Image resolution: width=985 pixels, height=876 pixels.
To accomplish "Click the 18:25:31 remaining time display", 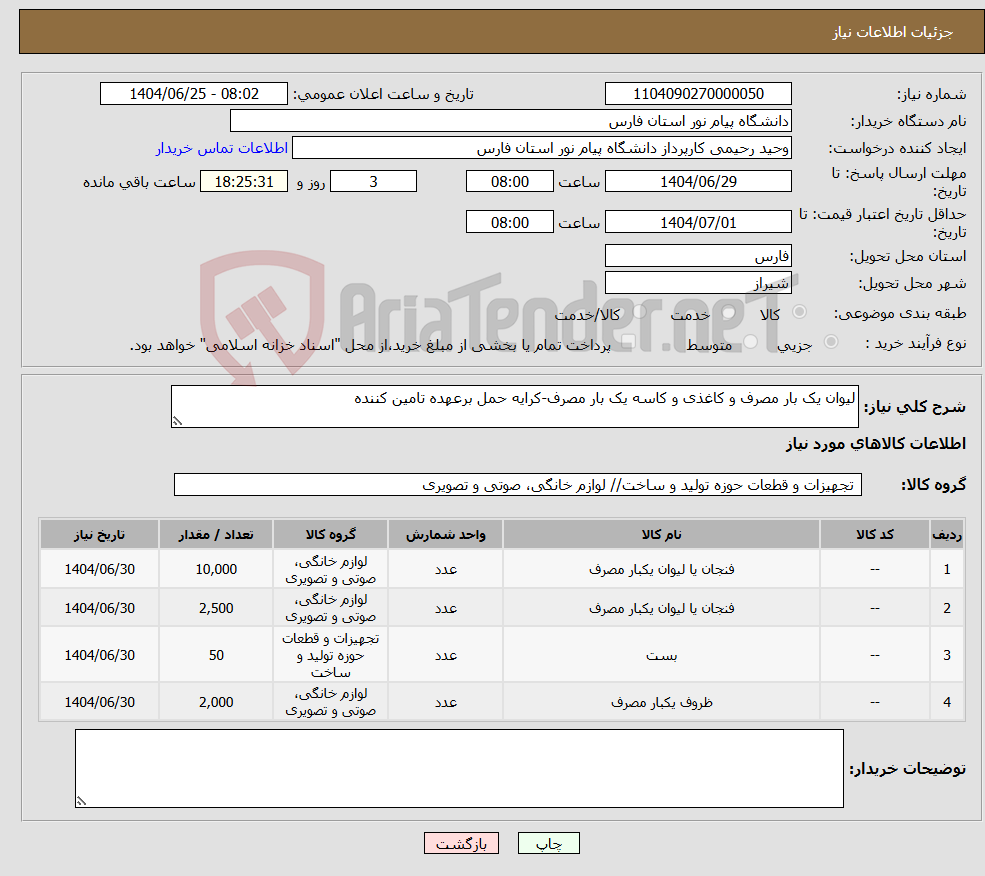I will point(244,181).
